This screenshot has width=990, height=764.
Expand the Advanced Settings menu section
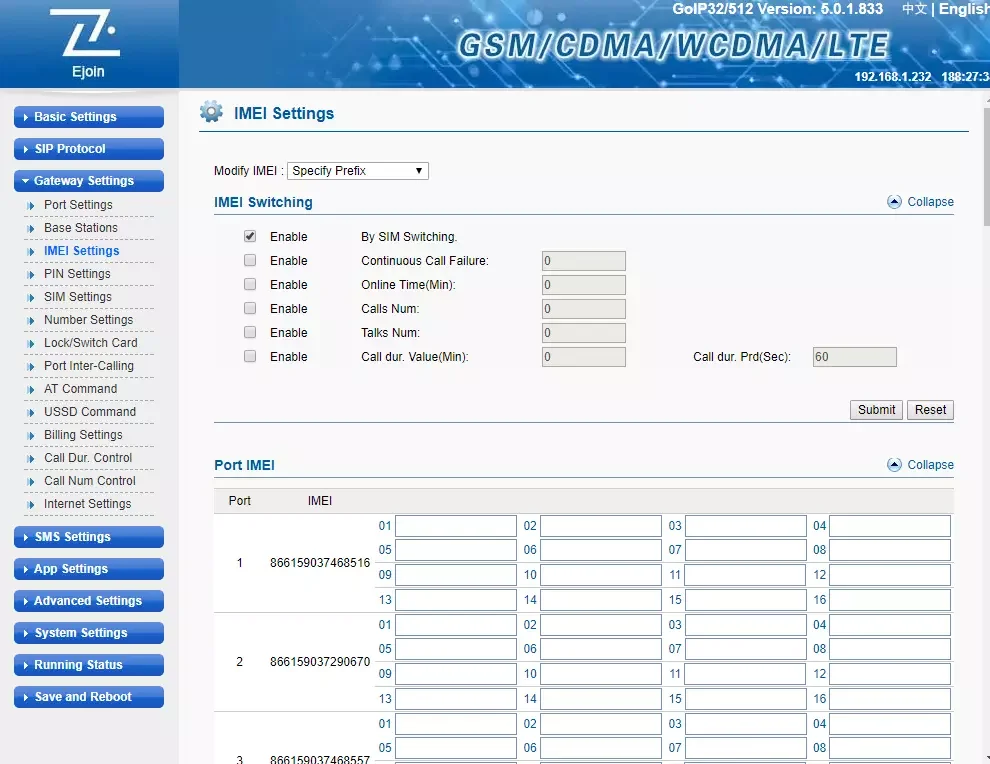coord(89,601)
